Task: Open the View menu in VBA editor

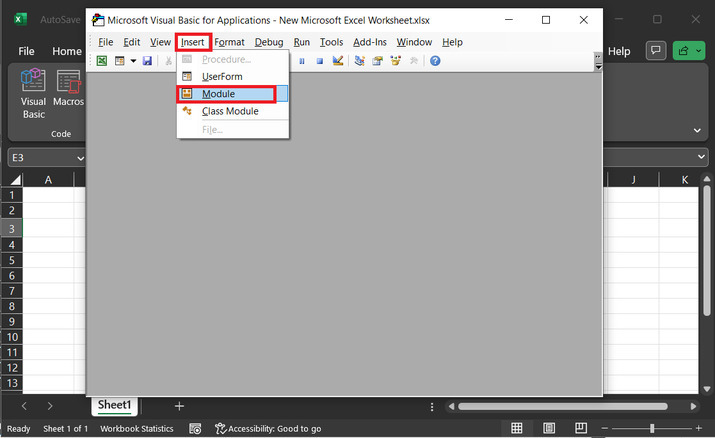Action: coord(161,42)
